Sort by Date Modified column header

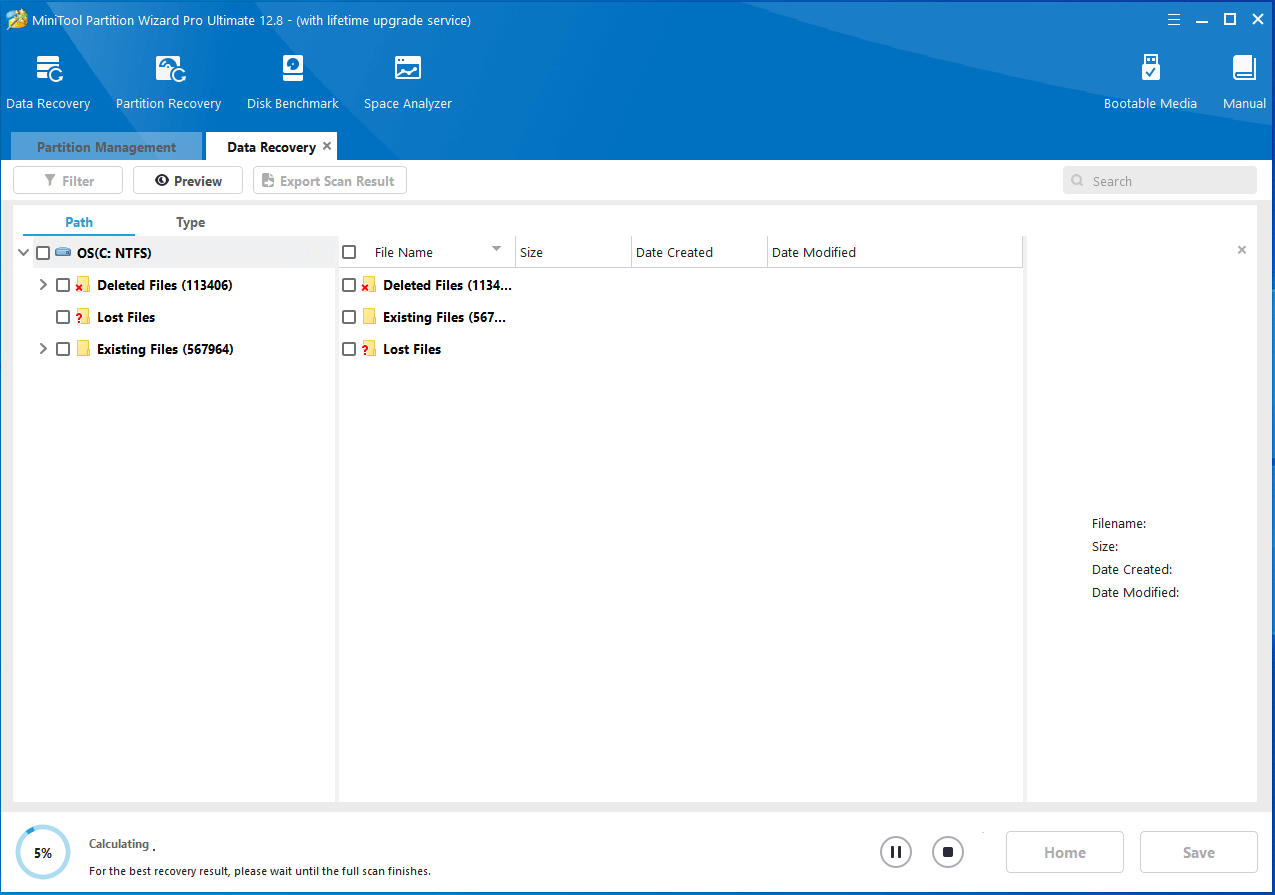(895, 252)
